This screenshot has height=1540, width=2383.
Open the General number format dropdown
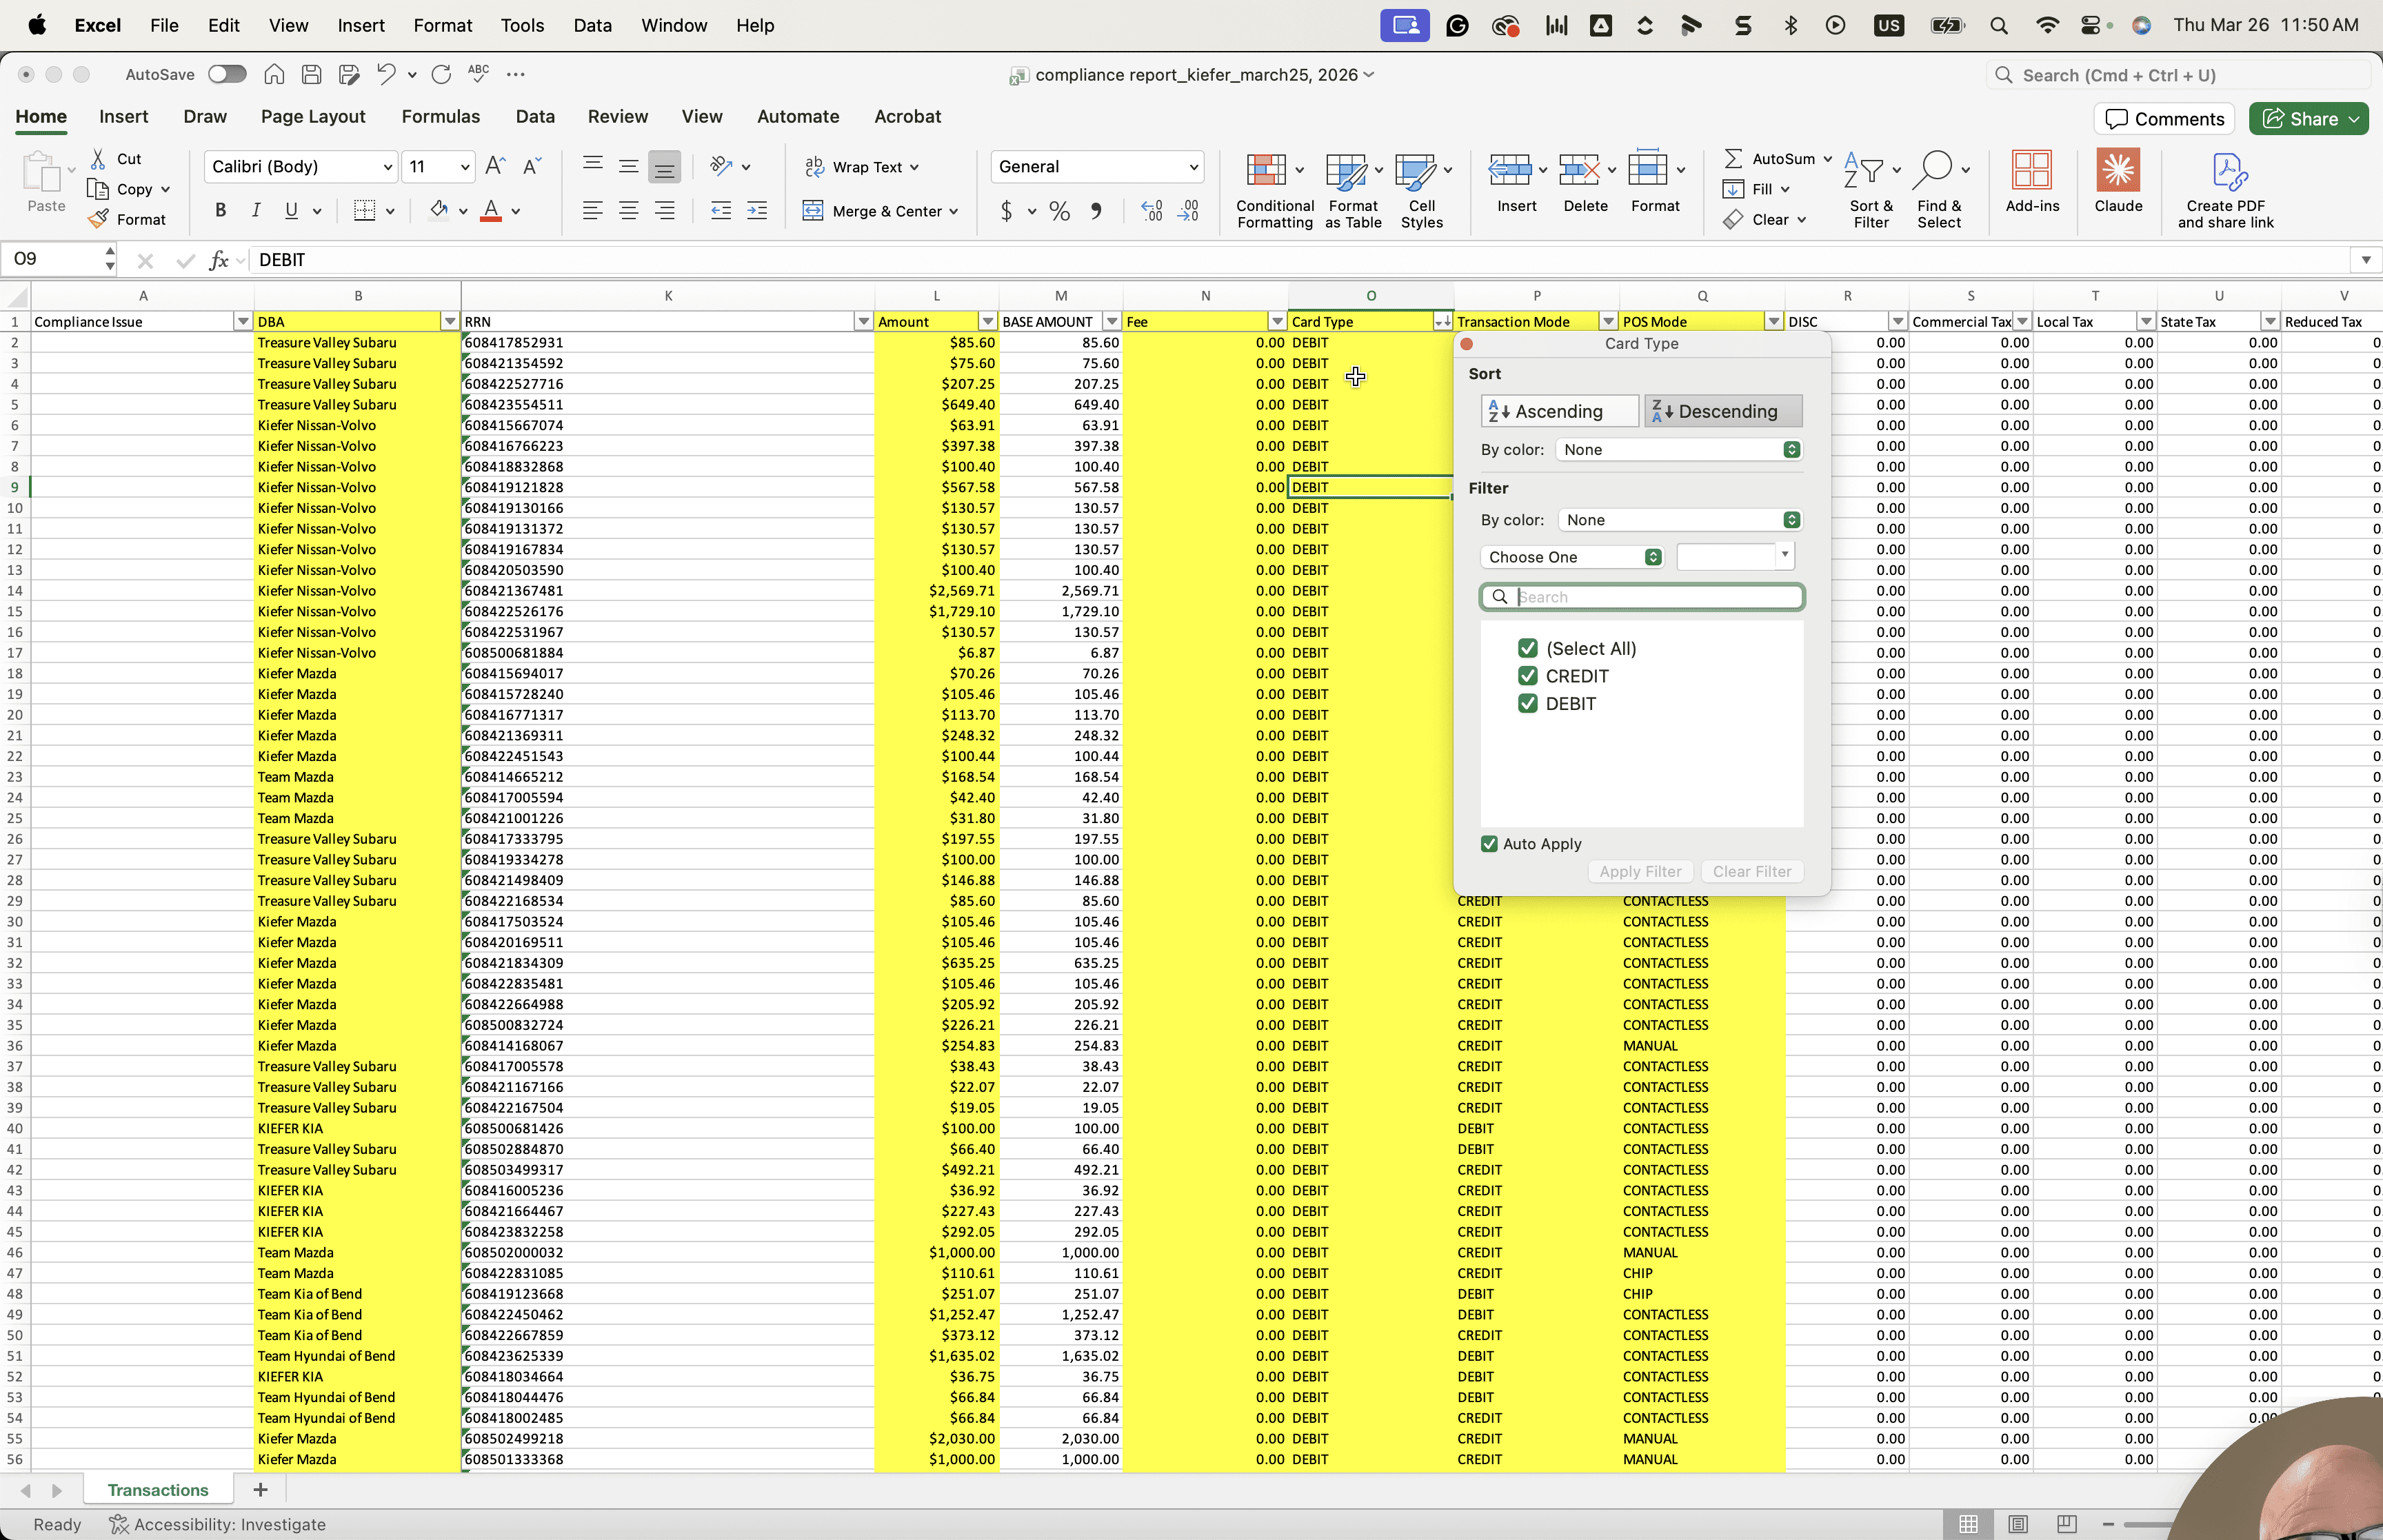click(1193, 167)
